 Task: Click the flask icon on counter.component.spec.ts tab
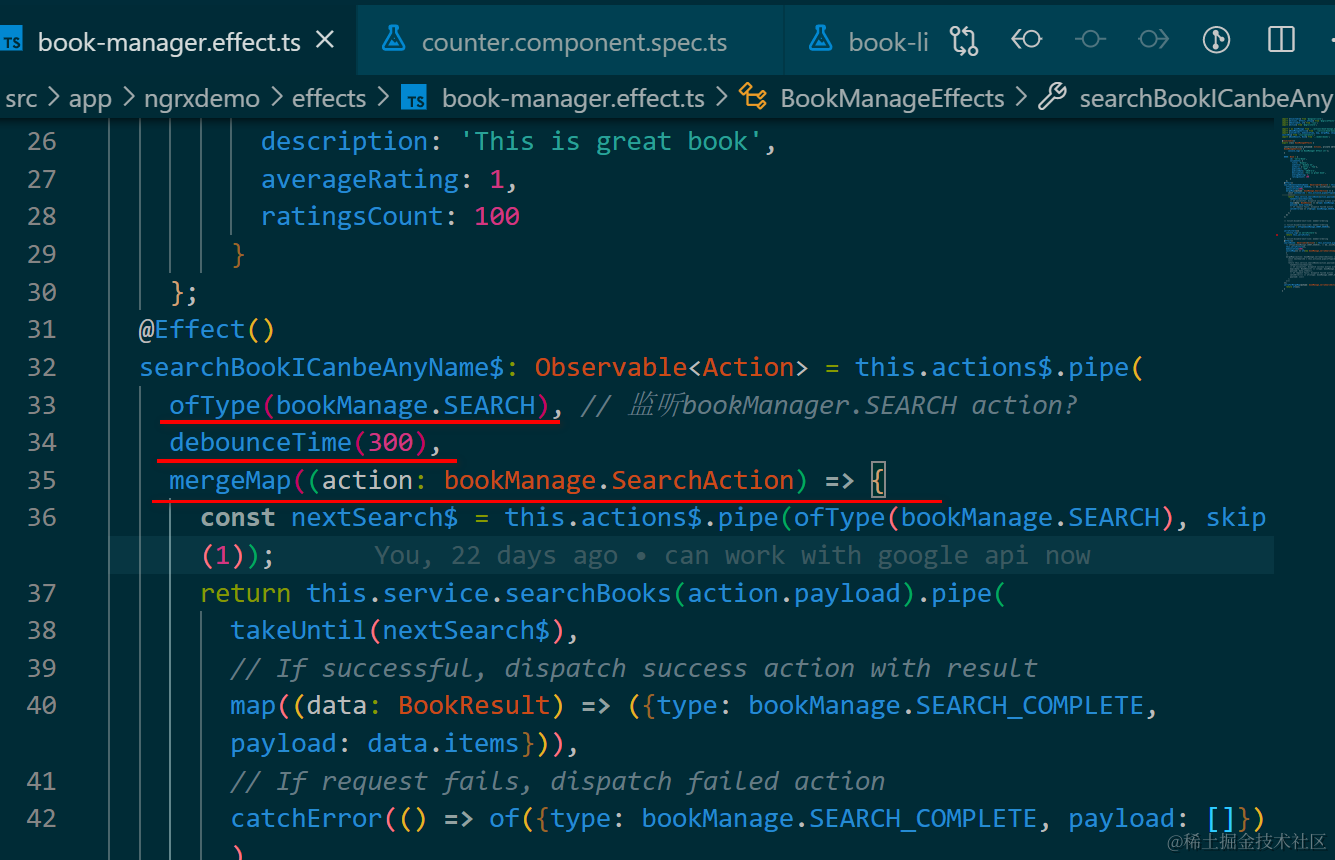coord(394,40)
